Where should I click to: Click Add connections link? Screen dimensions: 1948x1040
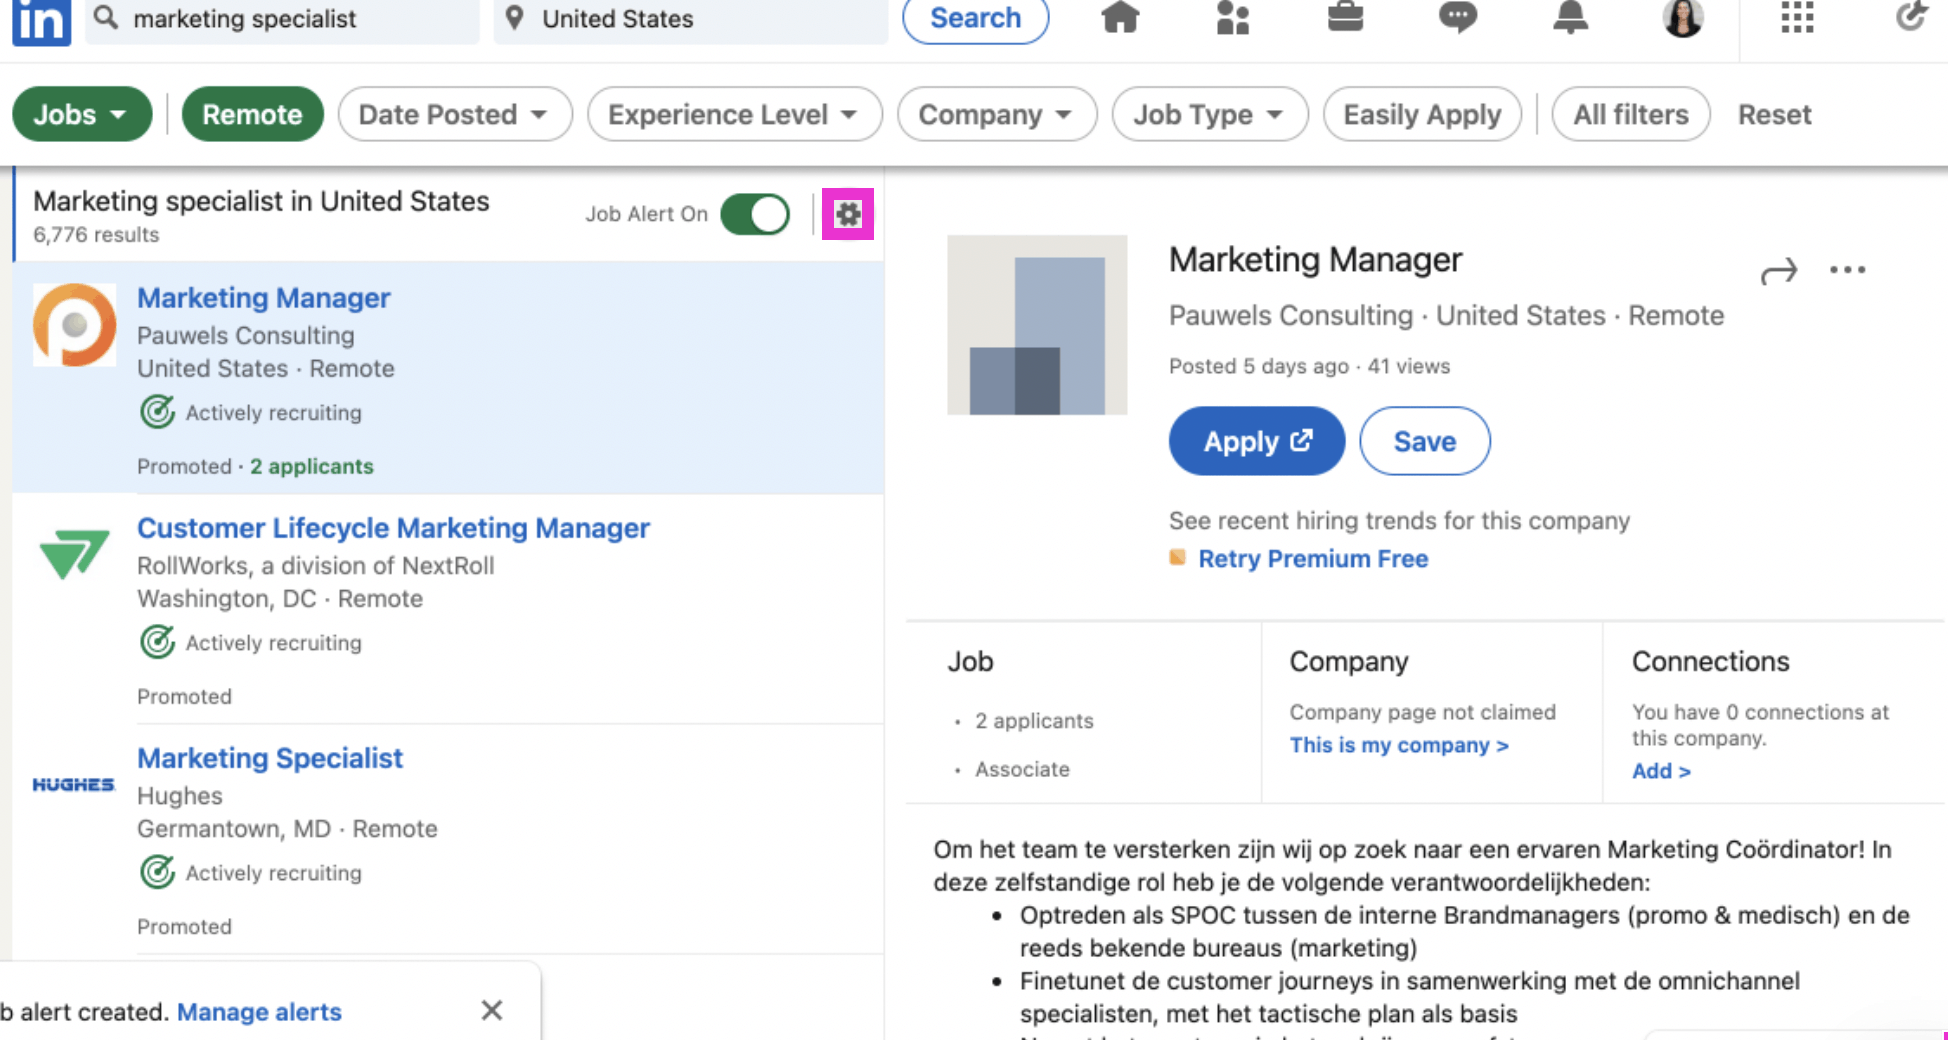[x=1661, y=771]
